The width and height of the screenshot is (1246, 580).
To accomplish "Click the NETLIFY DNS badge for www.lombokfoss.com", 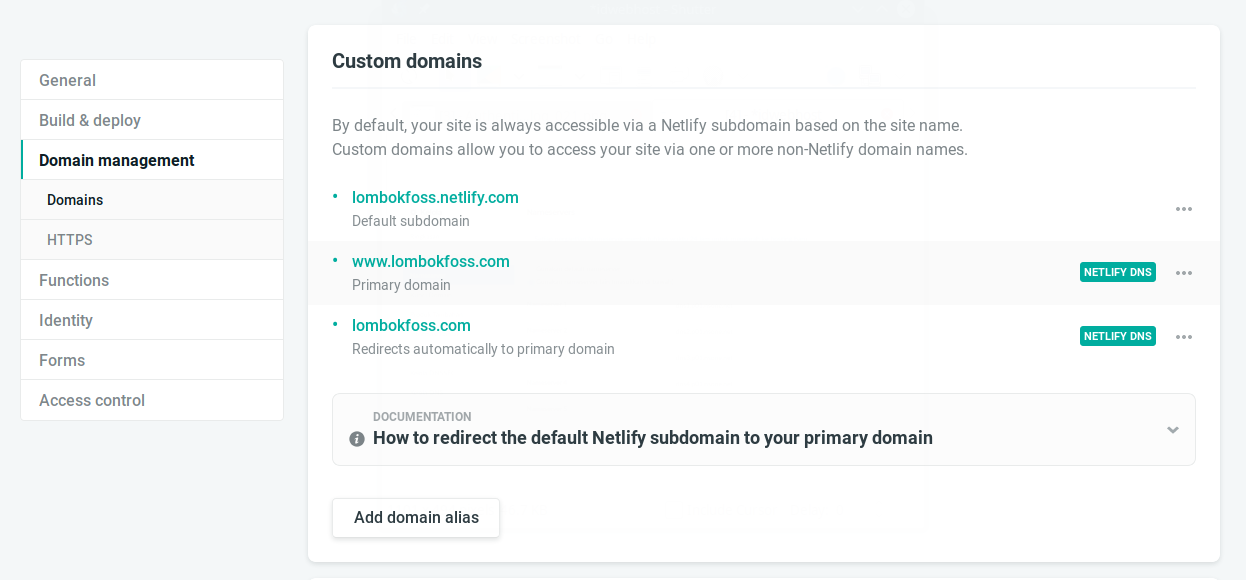I will (1117, 271).
